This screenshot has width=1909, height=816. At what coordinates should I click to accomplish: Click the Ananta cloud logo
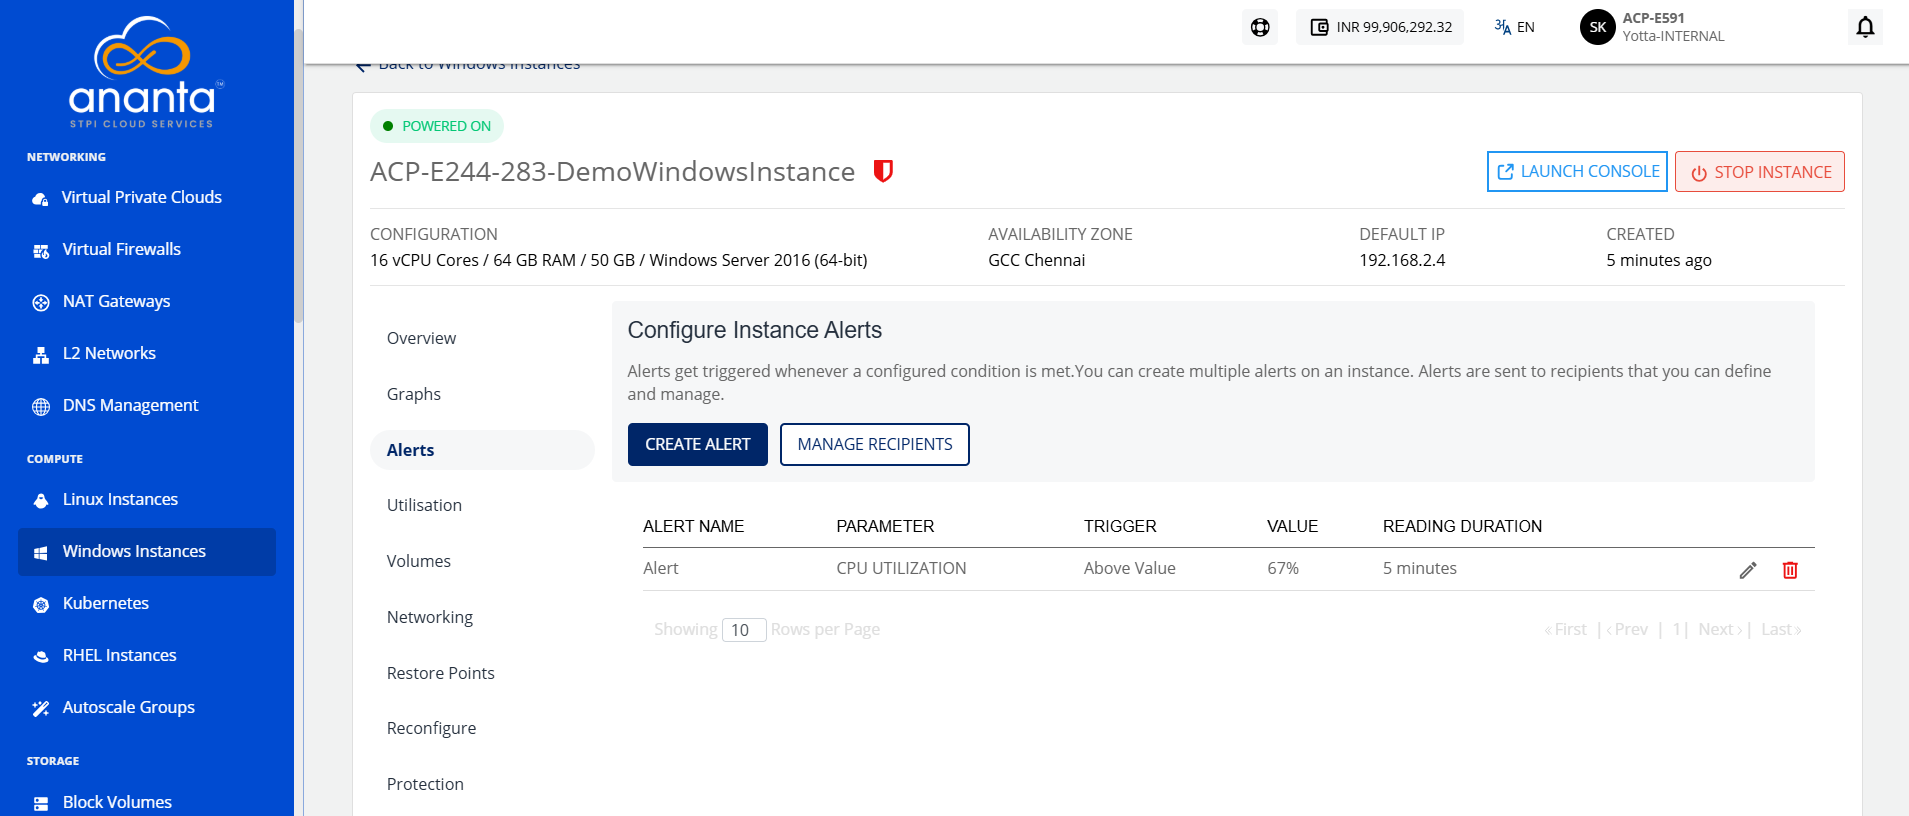tap(146, 72)
